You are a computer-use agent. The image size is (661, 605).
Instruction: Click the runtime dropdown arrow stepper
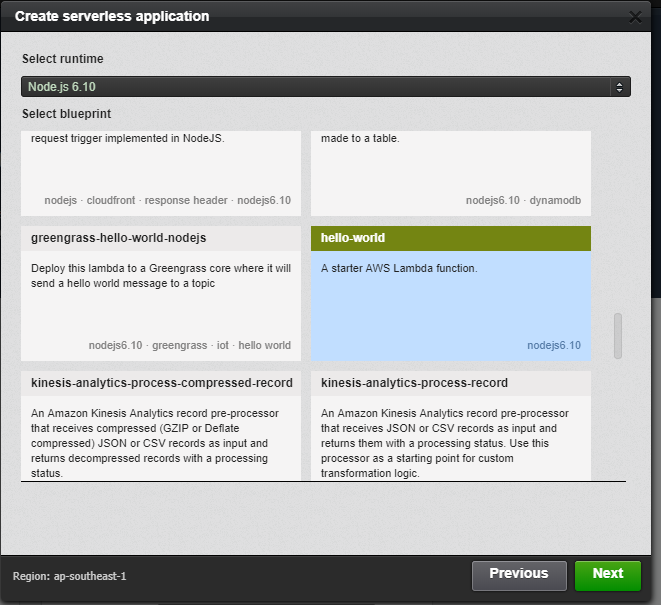click(x=619, y=87)
